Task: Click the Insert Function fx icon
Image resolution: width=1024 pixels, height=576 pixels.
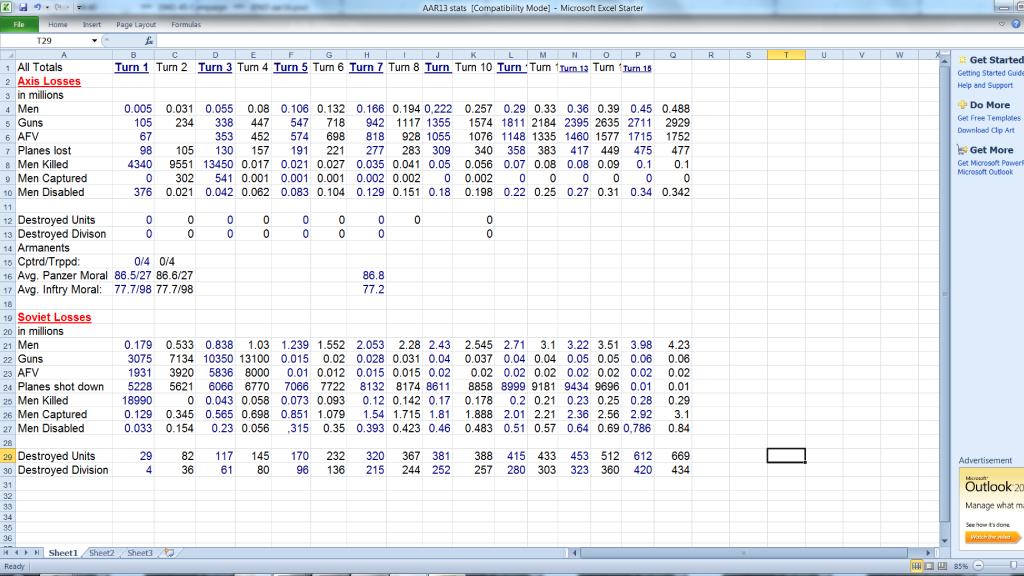Action: [x=148, y=41]
